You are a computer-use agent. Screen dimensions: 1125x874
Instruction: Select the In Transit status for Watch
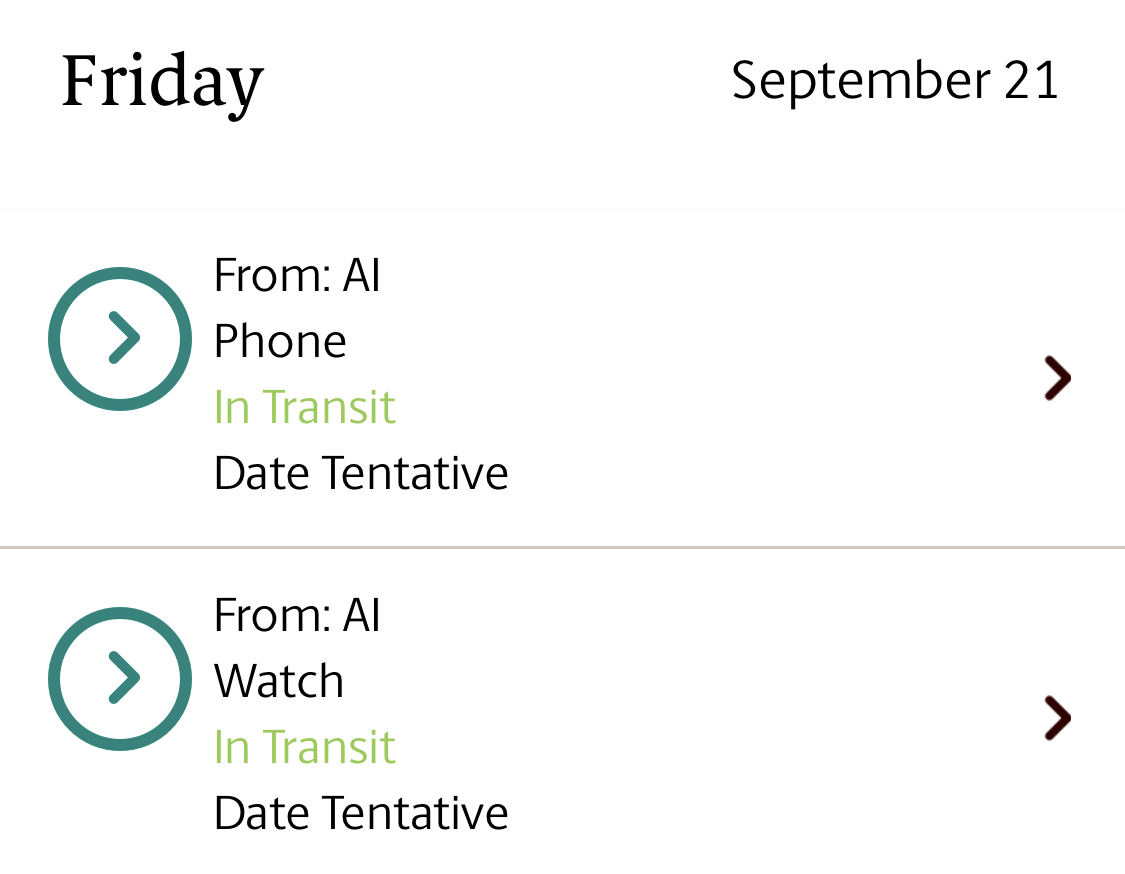[305, 747]
